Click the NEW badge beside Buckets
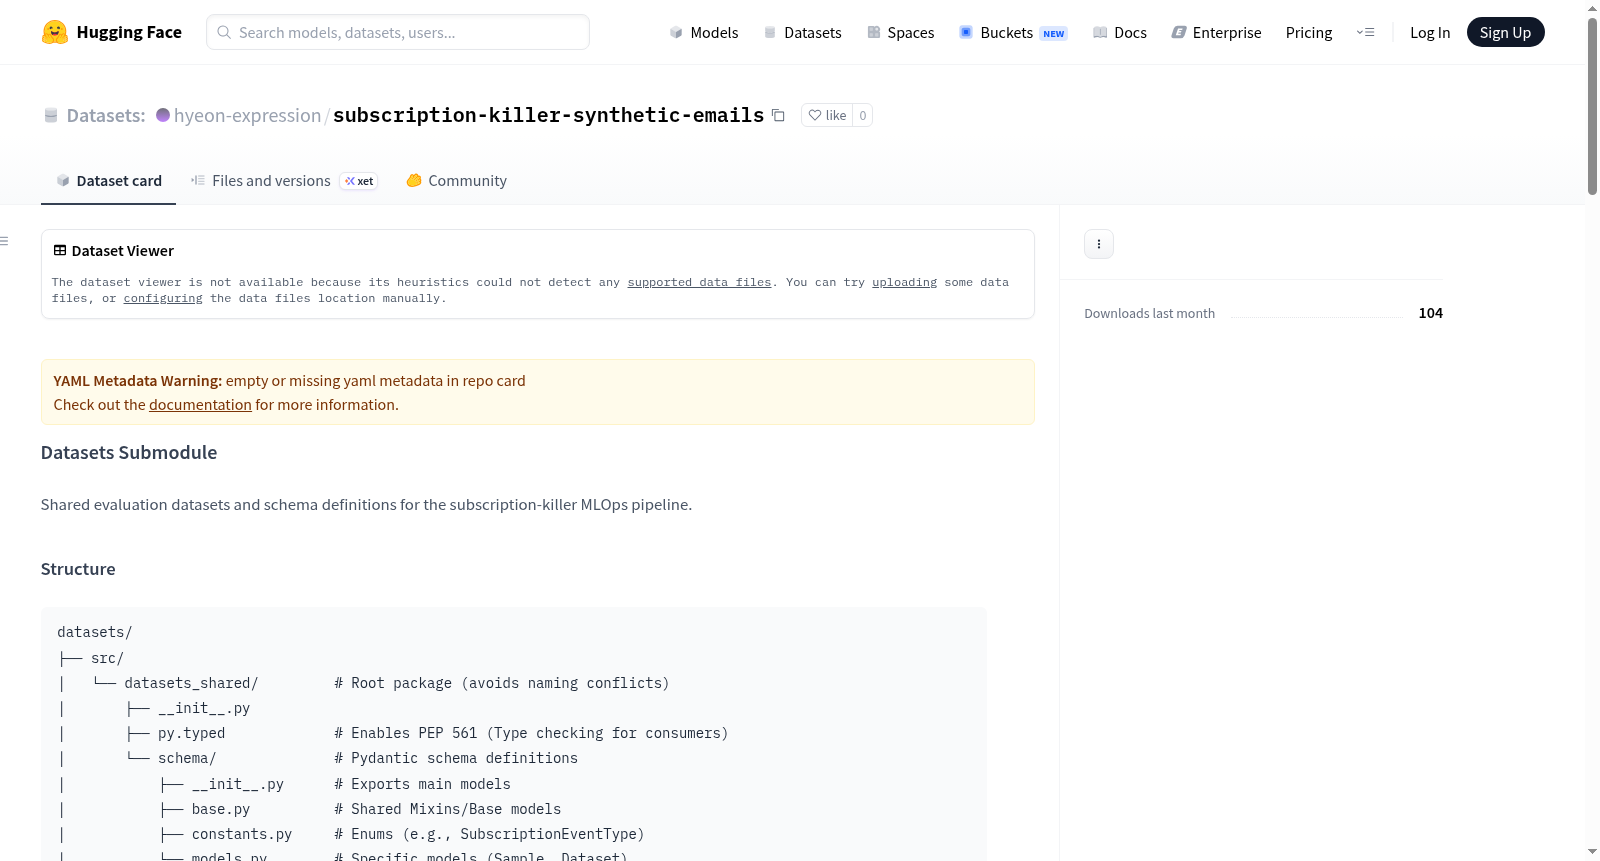This screenshot has width=1600, height=861. tap(1054, 33)
